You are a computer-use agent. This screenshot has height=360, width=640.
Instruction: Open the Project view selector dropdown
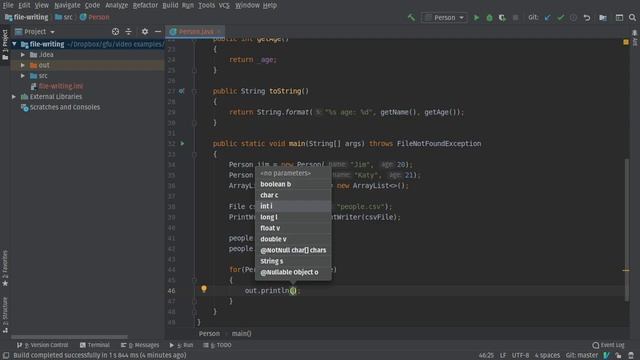point(35,31)
